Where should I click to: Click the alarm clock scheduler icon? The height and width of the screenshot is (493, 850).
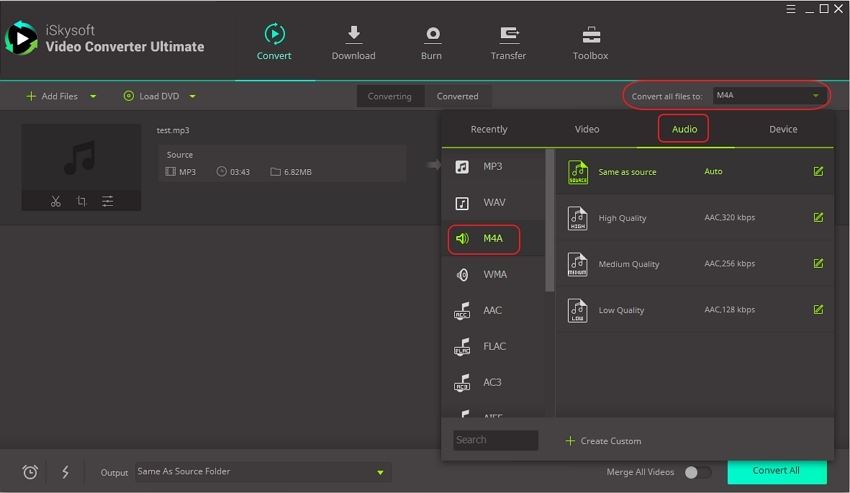tap(30, 472)
